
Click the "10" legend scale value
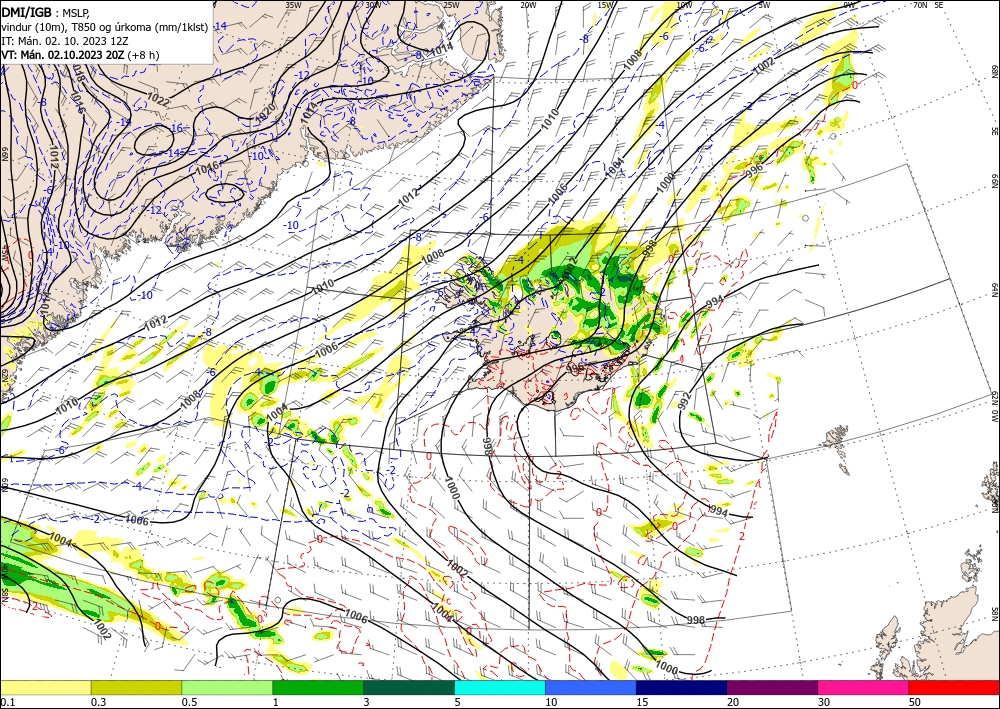coord(551,702)
